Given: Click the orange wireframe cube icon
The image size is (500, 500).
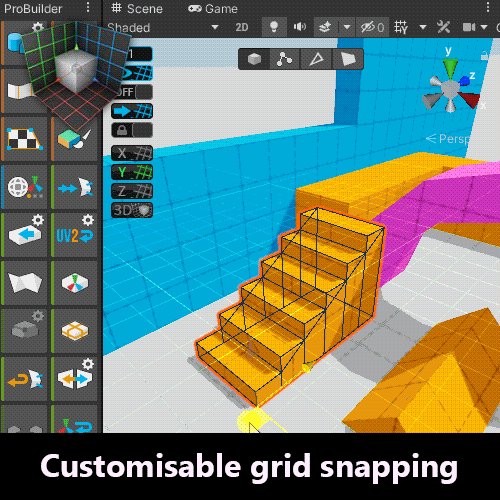Looking at the screenshot, I should 75,331.
